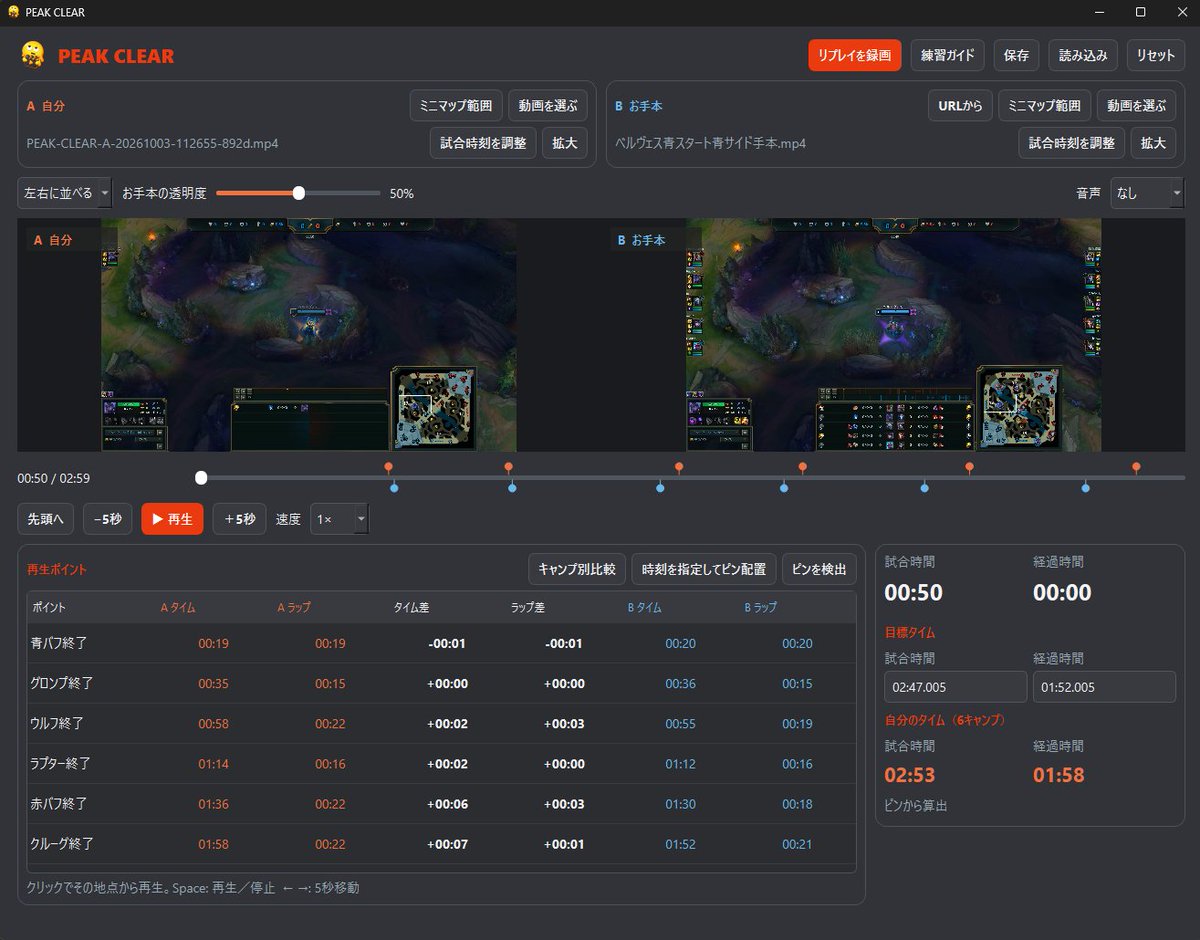
Task: Click the お手本の透明度 opacity slider handle
Action: point(298,193)
